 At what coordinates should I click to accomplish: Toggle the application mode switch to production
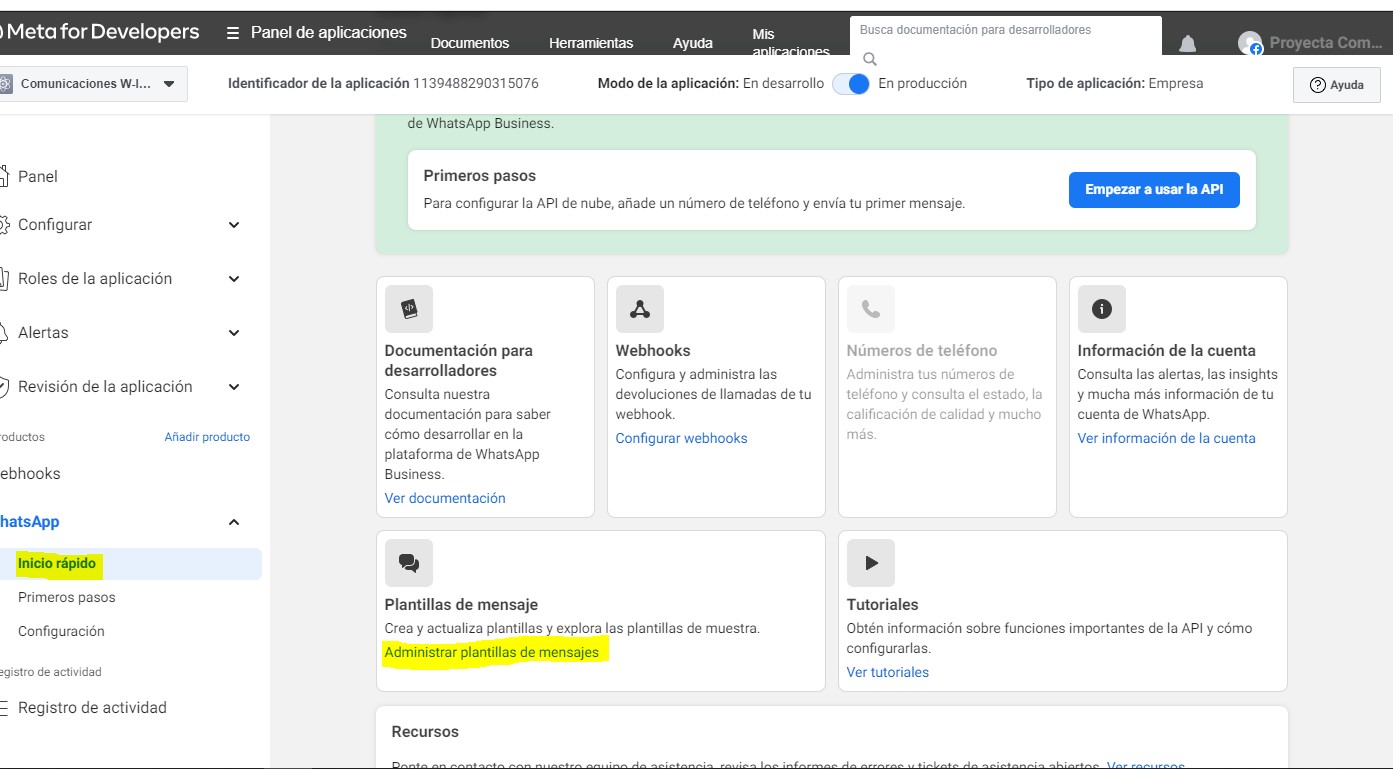coord(851,84)
